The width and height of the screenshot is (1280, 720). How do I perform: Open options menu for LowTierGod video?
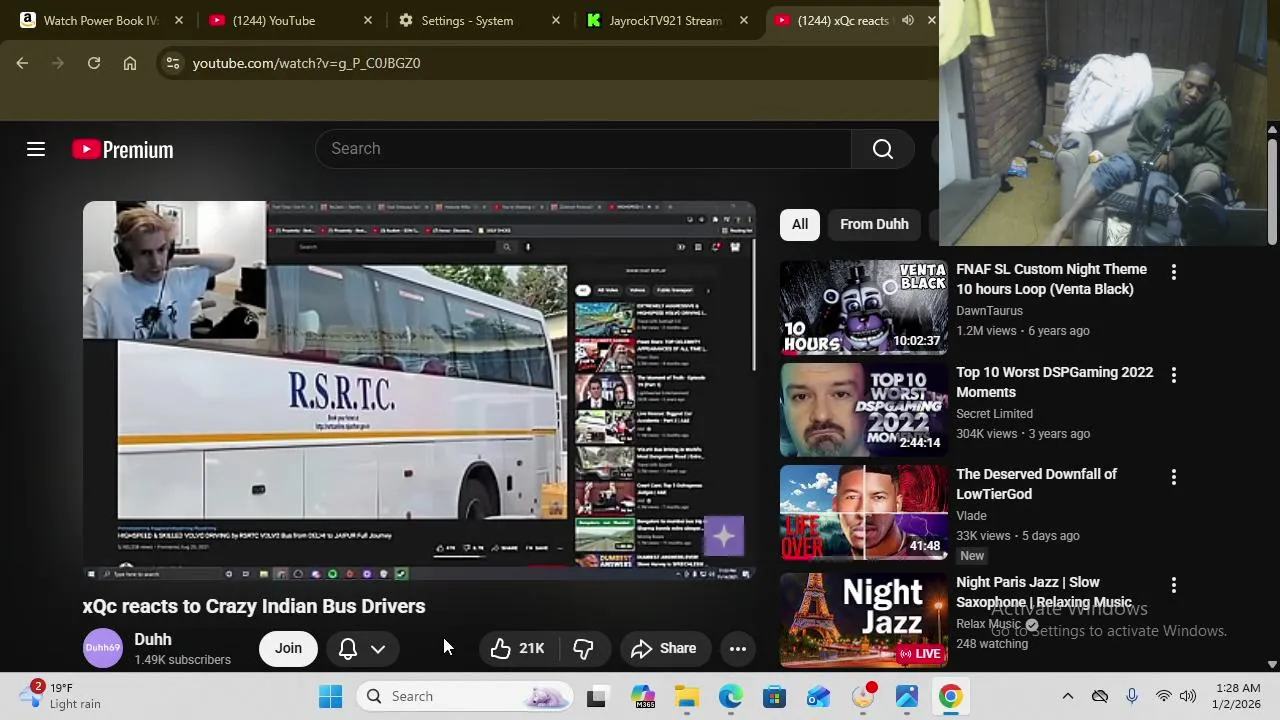click(x=1174, y=477)
